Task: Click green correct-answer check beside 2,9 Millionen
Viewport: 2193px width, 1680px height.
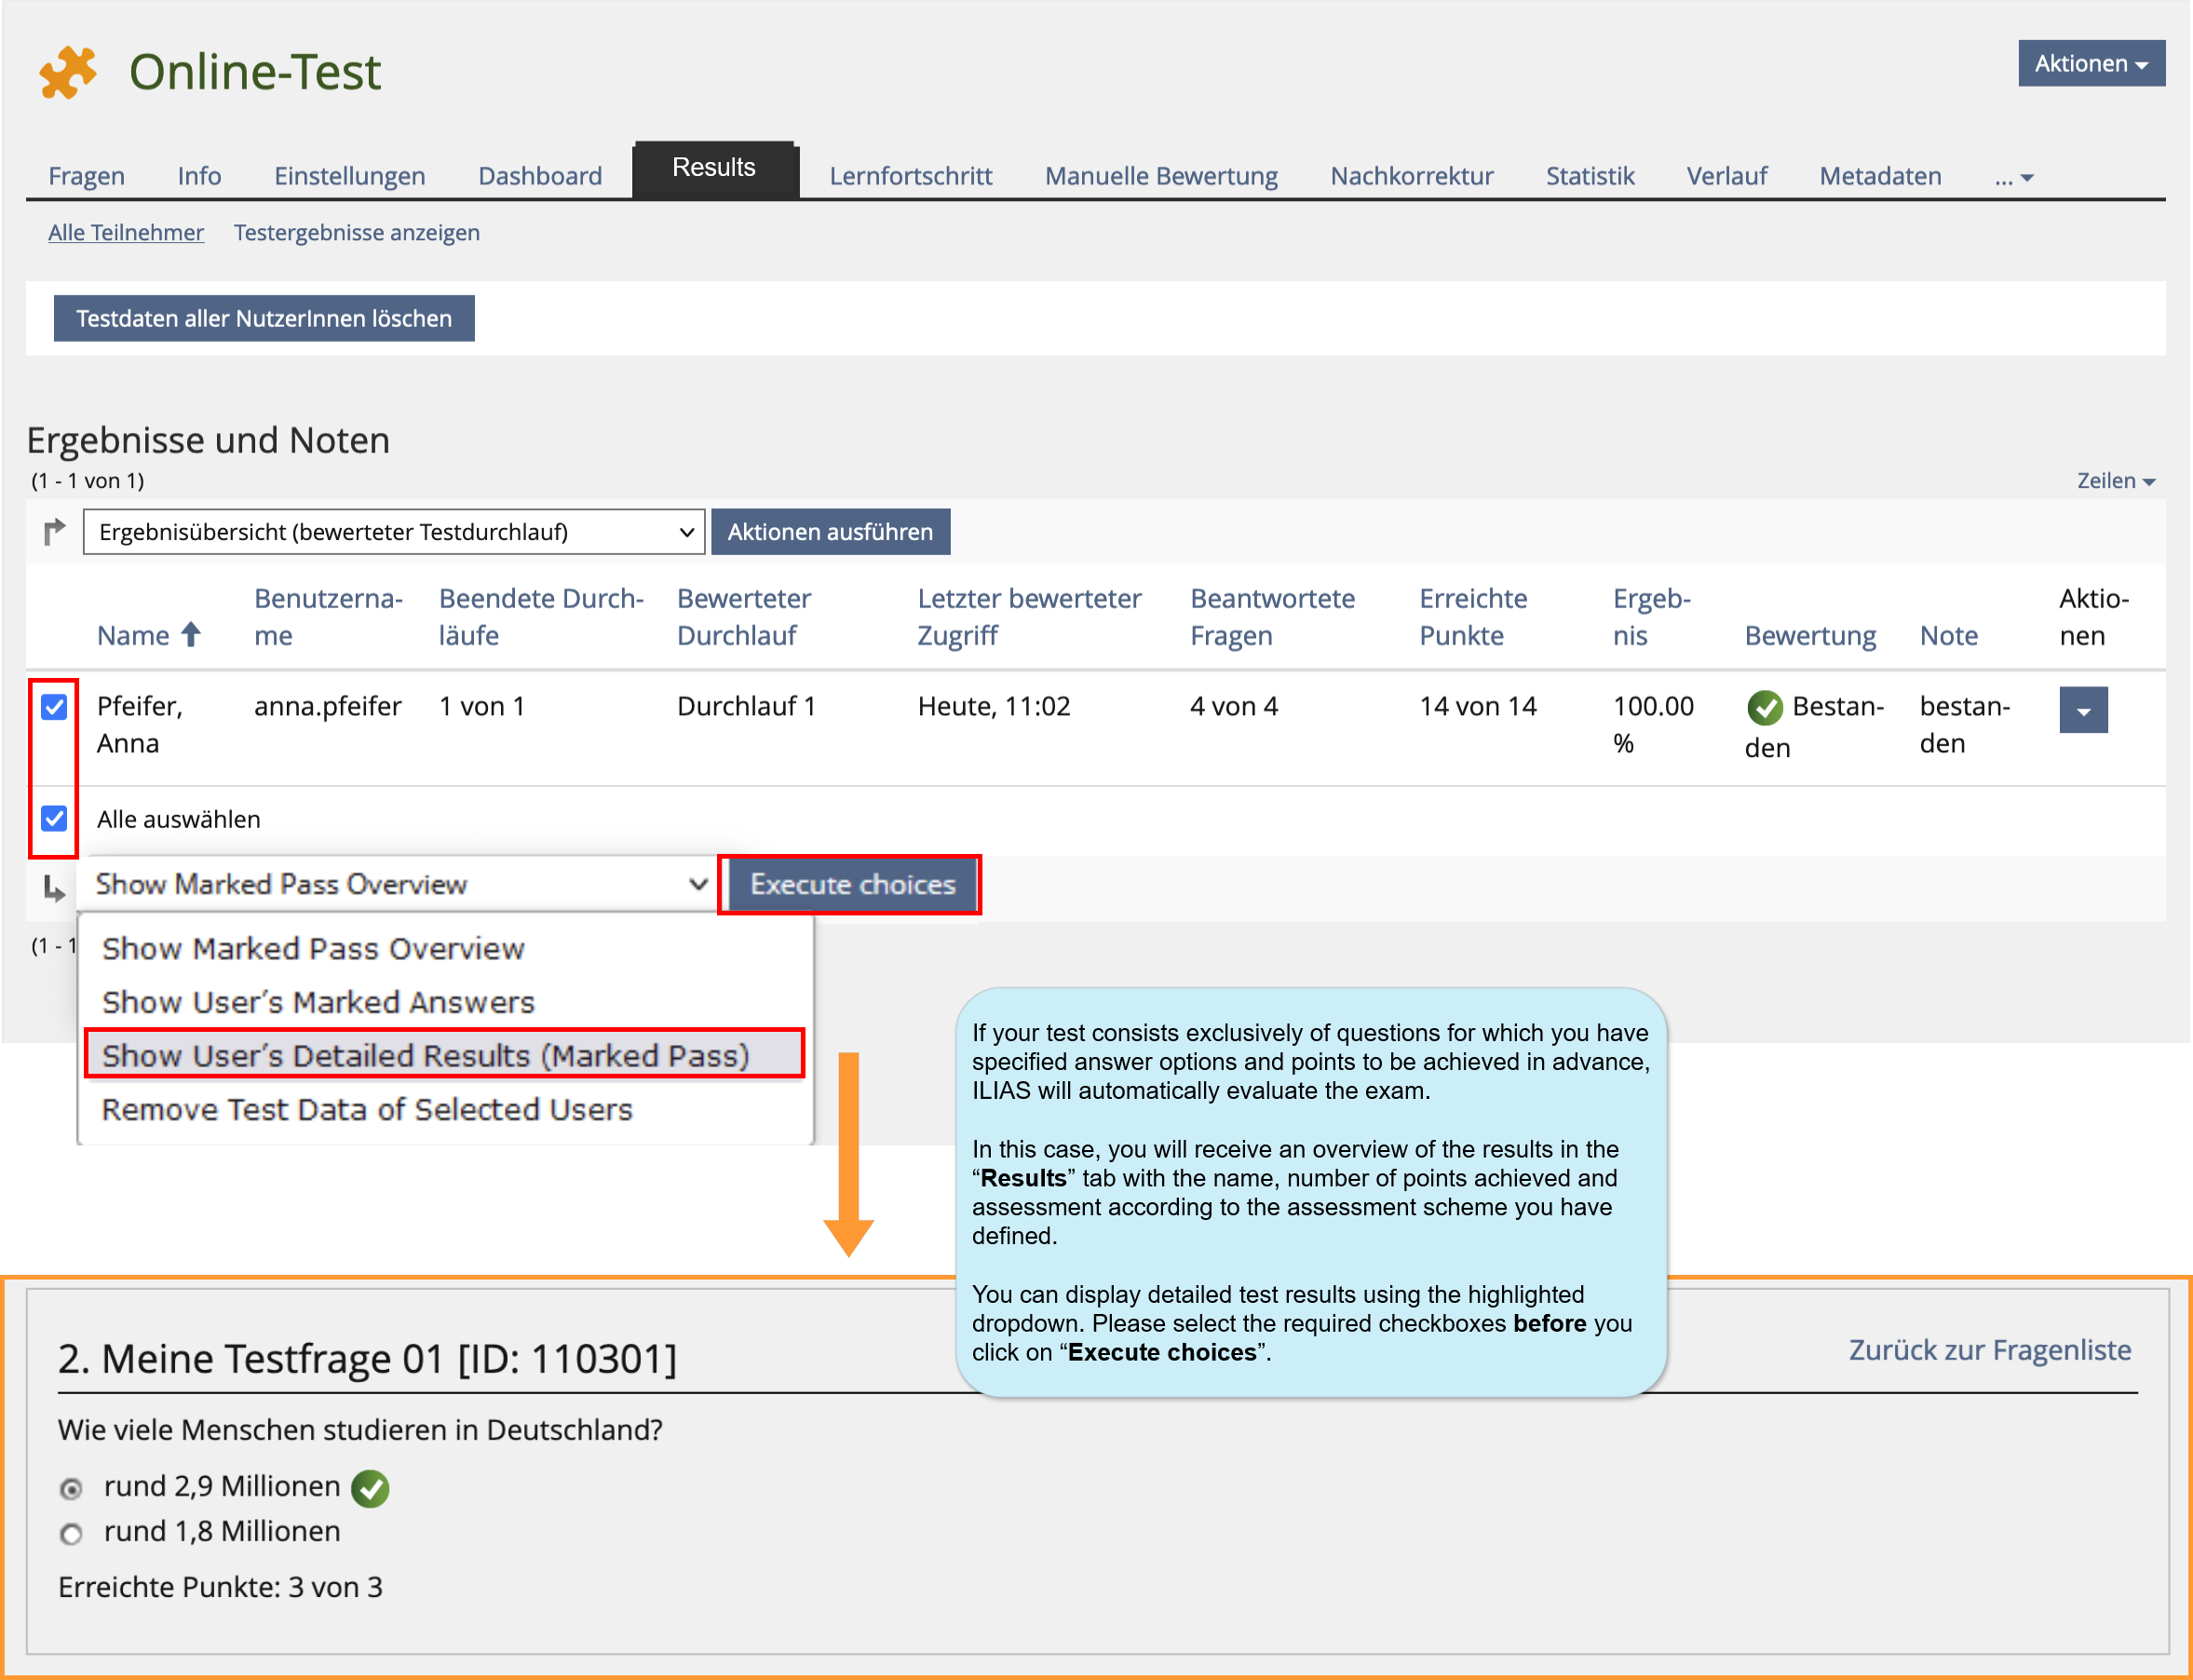Action: (x=370, y=1488)
